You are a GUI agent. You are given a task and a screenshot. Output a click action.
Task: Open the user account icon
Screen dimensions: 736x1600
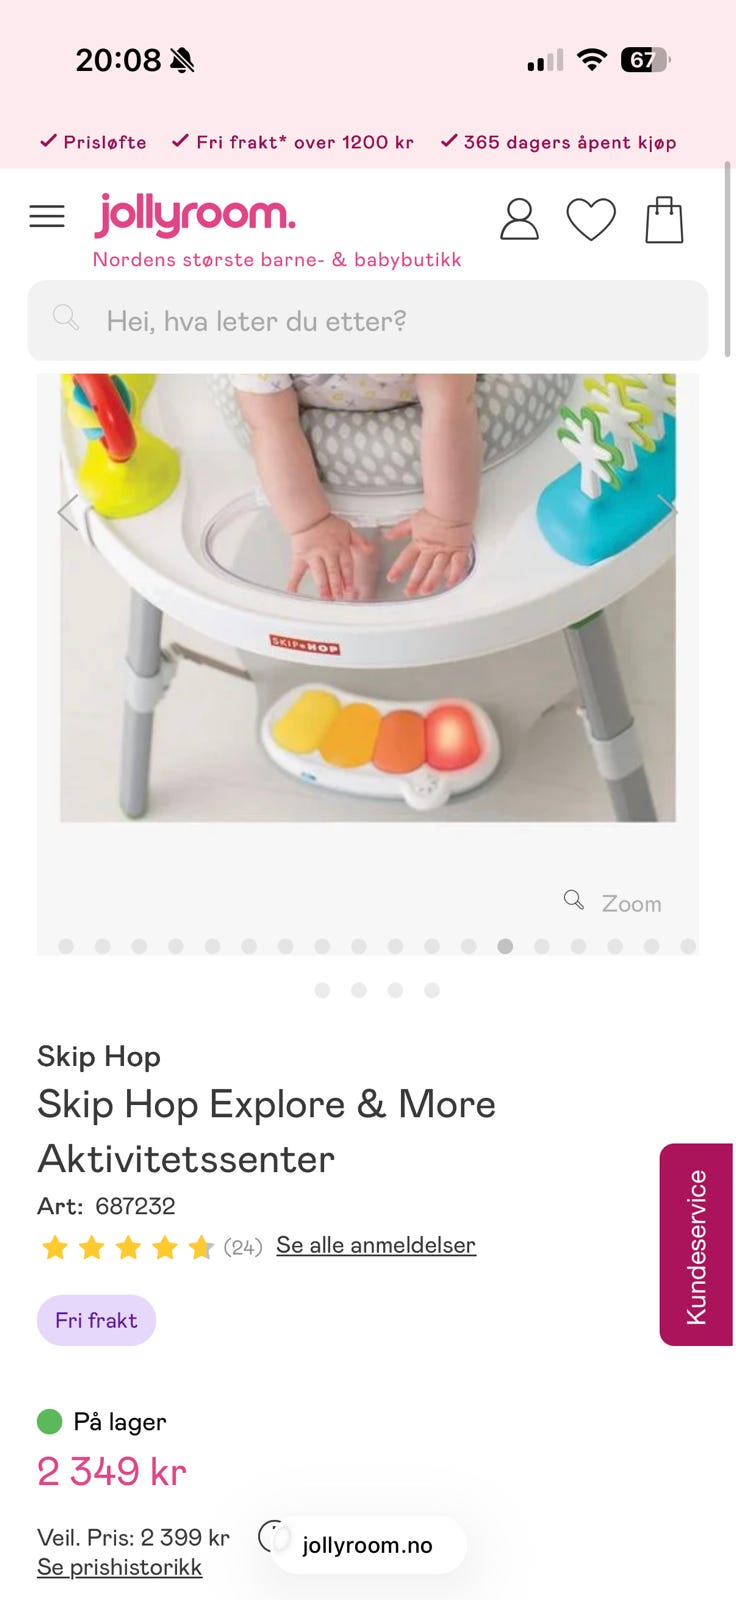tap(519, 219)
